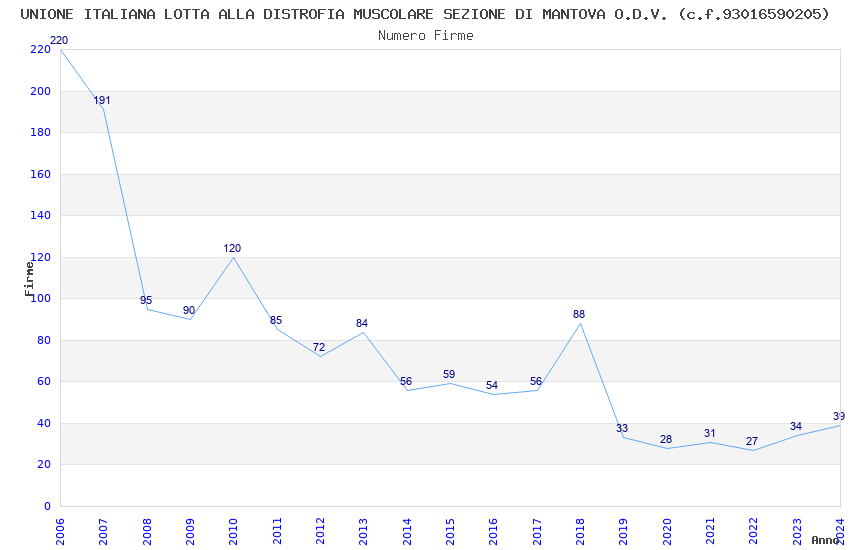Click the x-axis year label 2008
The image size is (850, 550).
click(147, 531)
